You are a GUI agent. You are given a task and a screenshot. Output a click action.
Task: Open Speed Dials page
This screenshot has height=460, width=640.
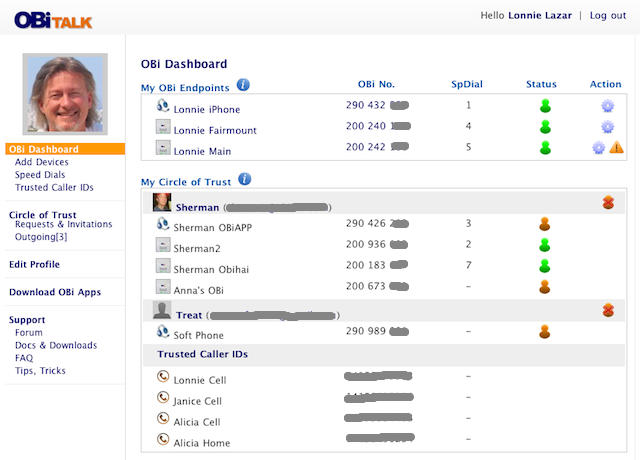pyautogui.click(x=40, y=175)
